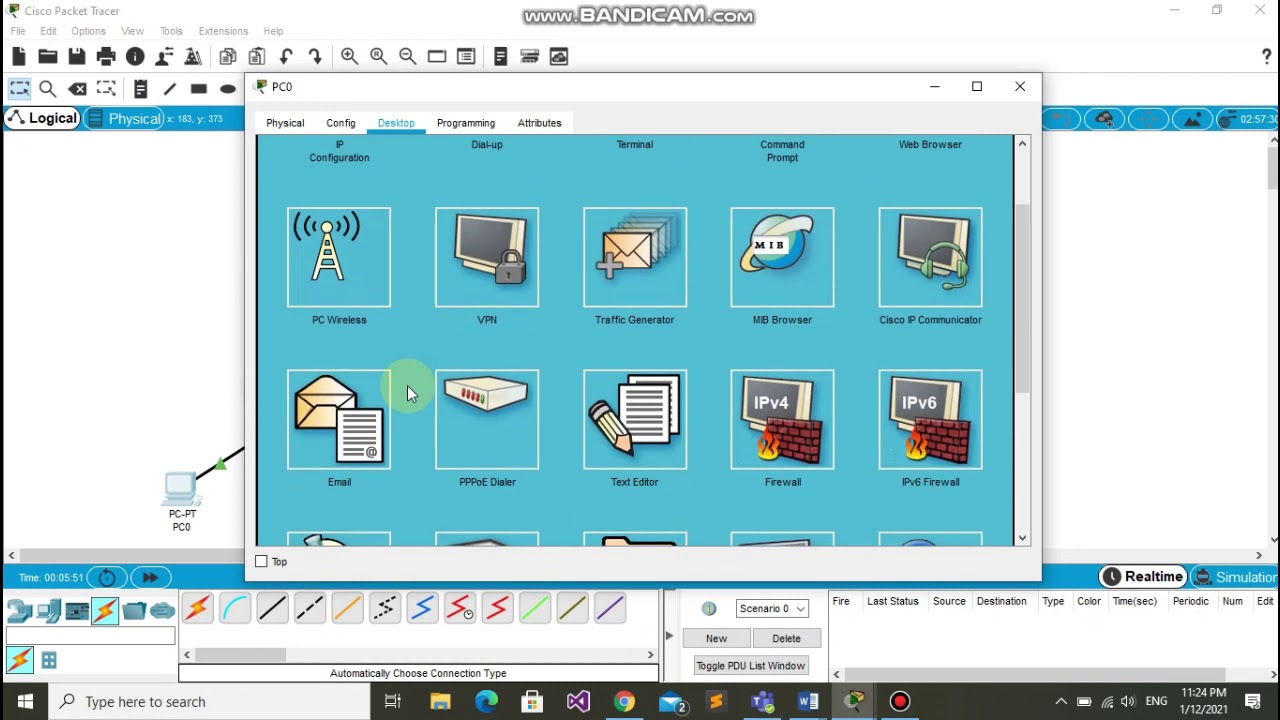Launch Cisco IP Communicator

click(930, 257)
